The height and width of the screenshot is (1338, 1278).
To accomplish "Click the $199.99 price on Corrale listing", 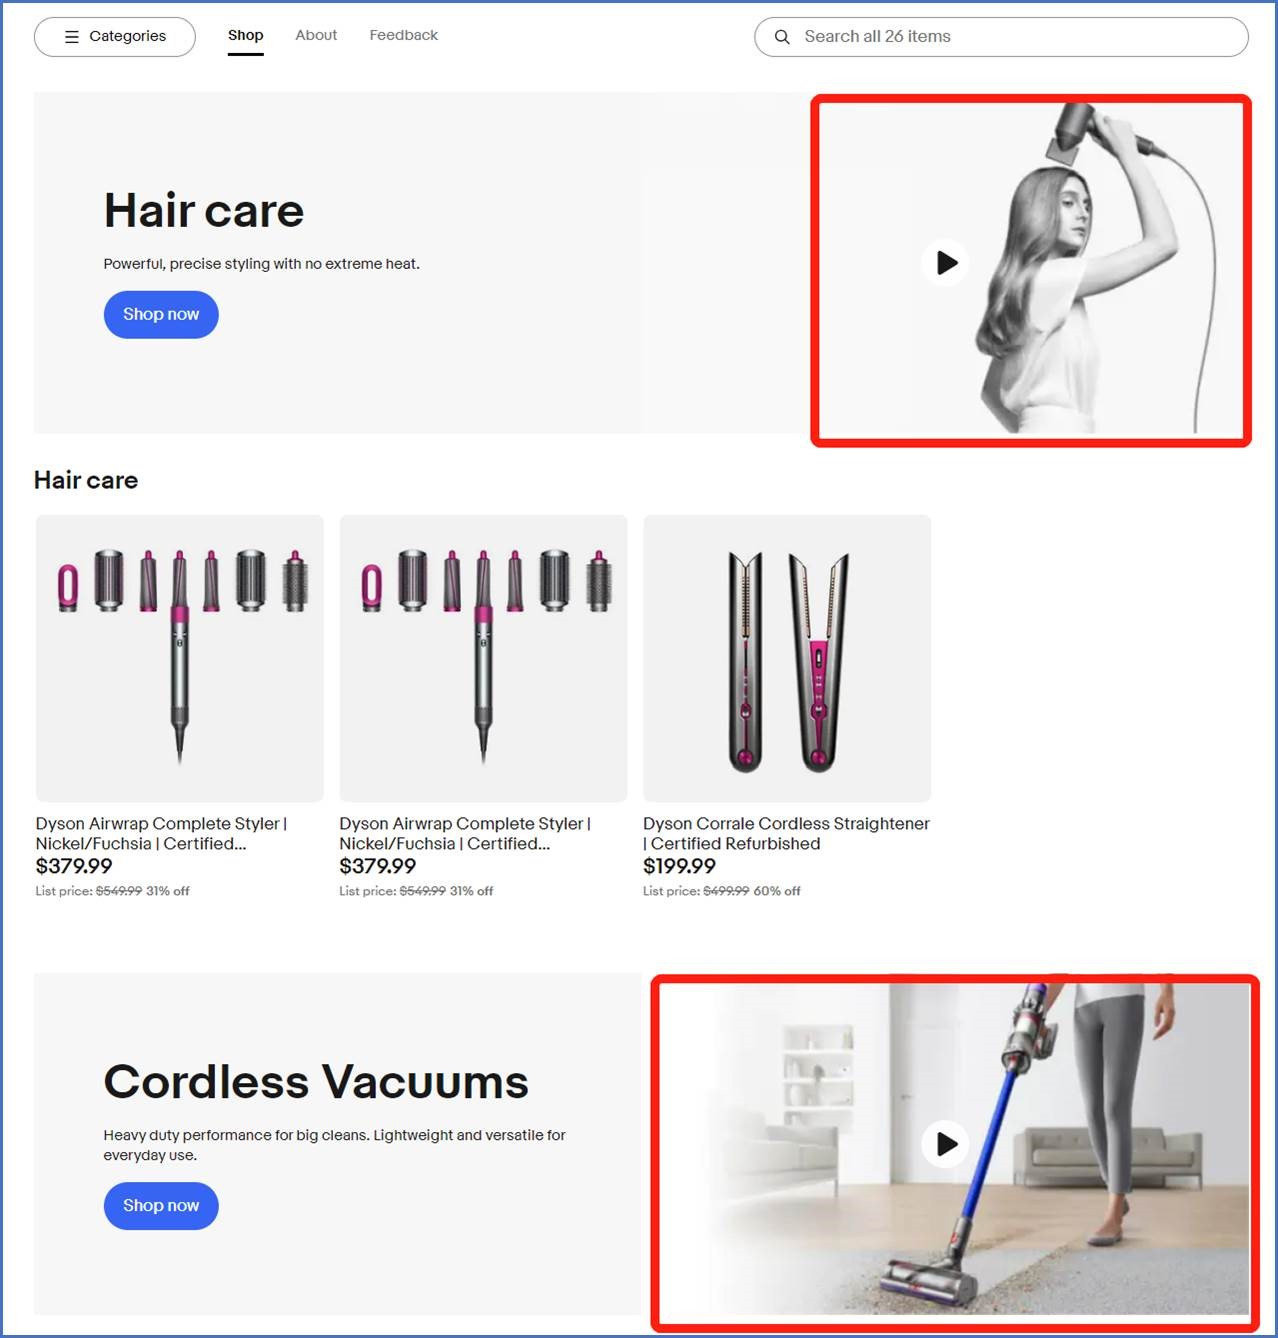I will 679,866.
